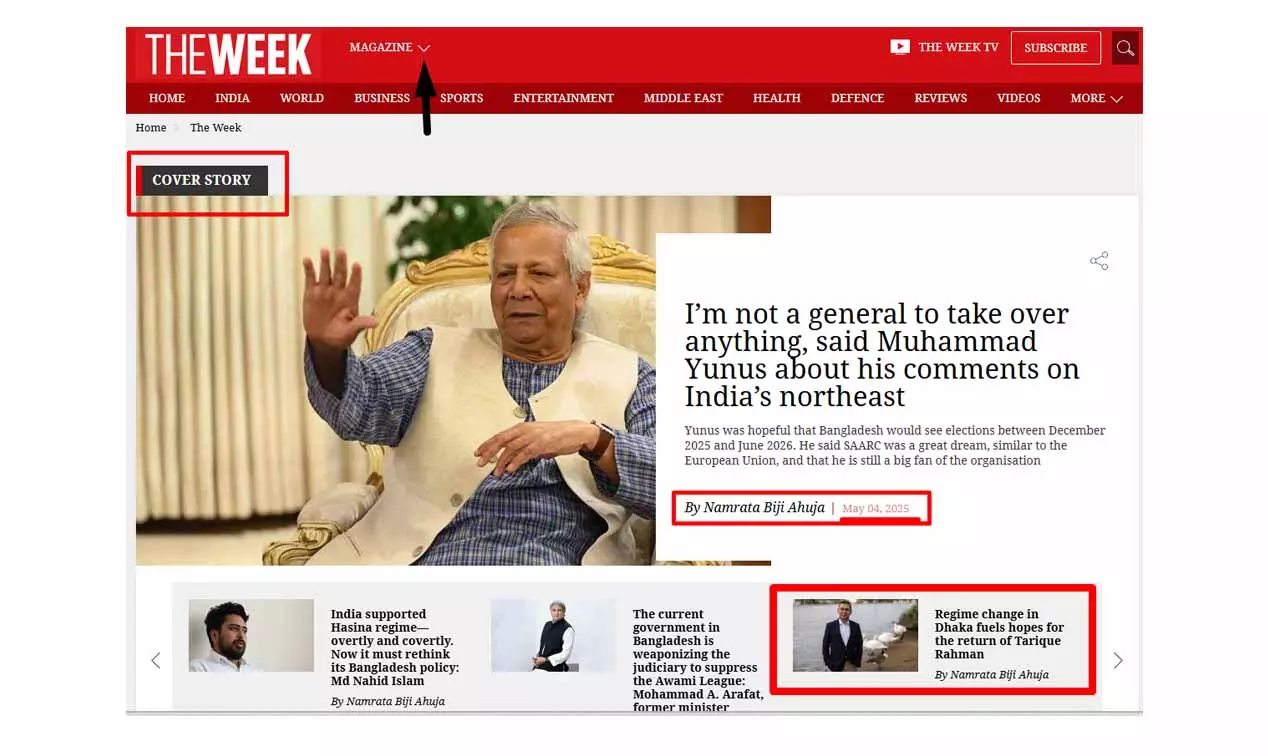Open the Tarique Rahman story thumbnail
The image size is (1268, 756).
pos(855,635)
